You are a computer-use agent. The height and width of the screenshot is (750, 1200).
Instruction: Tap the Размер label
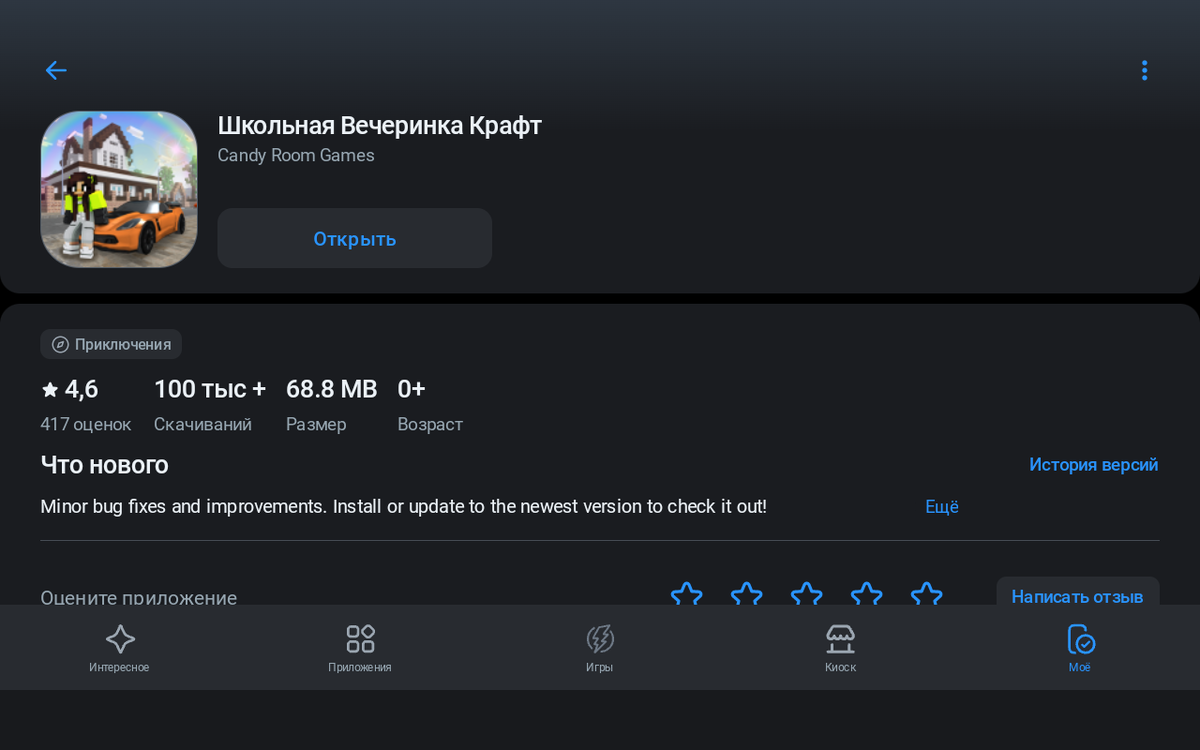point(316,424)
